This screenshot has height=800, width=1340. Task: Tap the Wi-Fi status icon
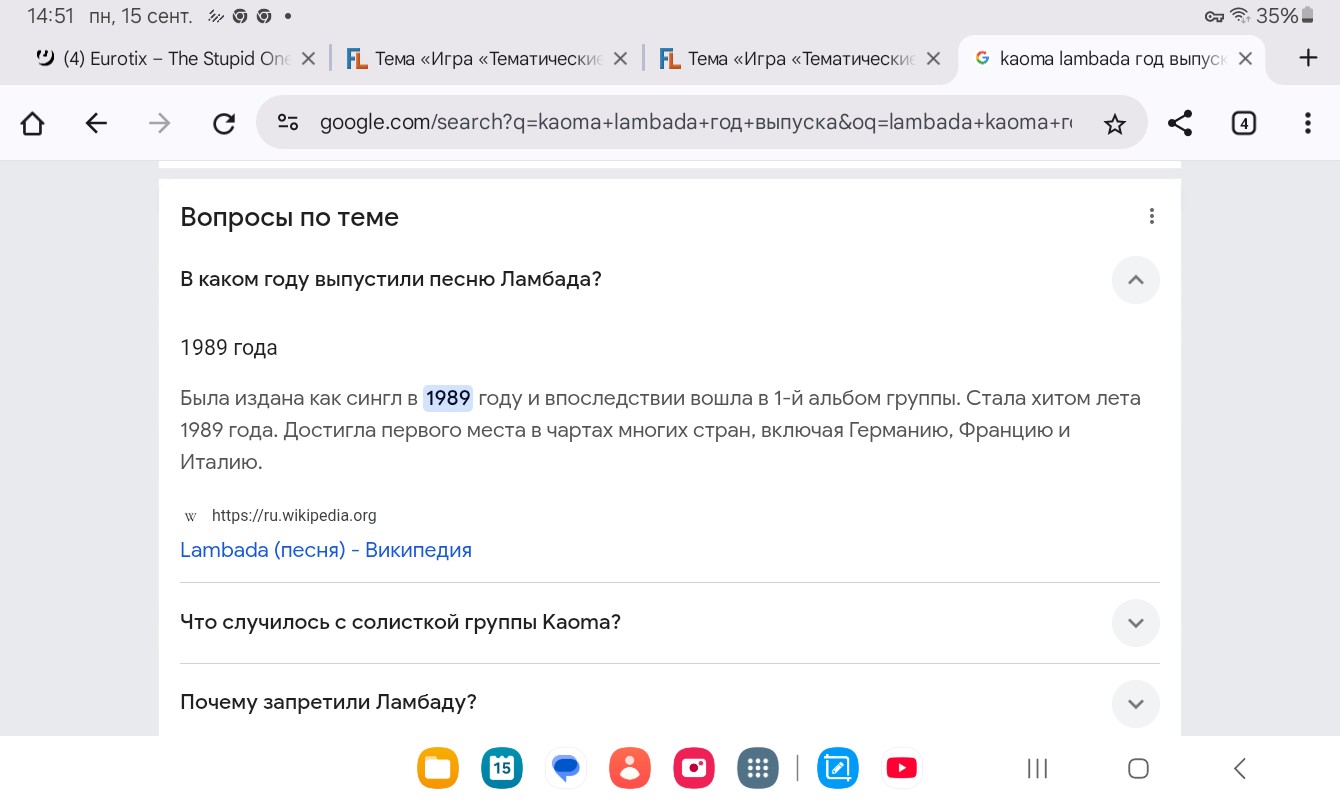point(1241,16)
